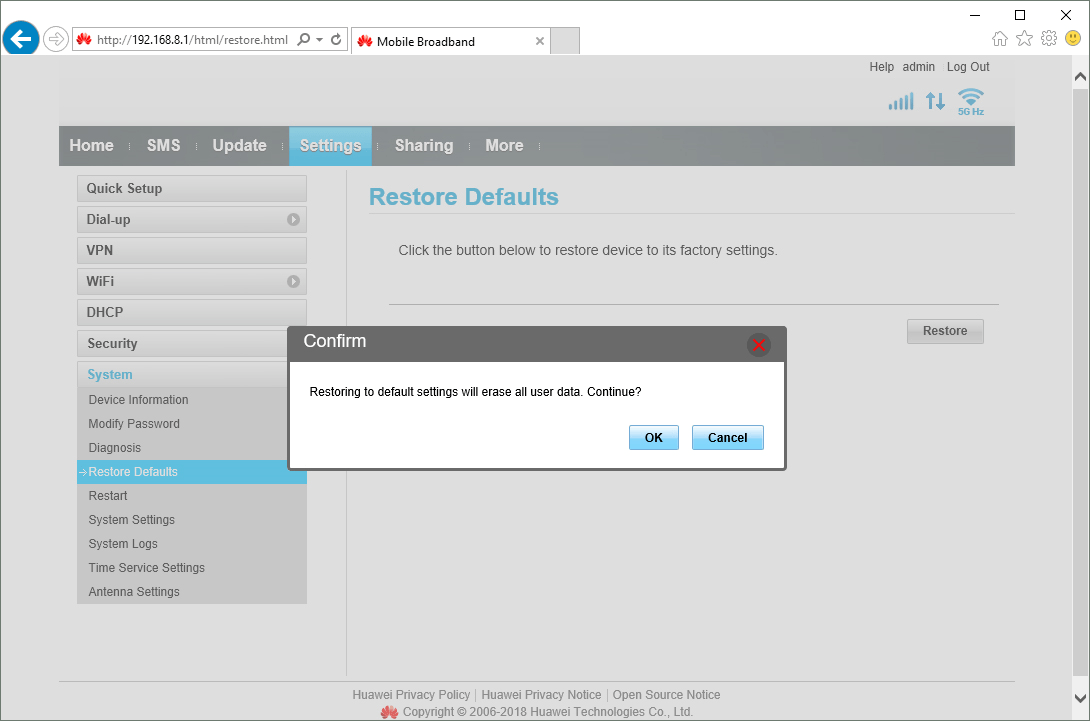Image resolution: width=1090 pixels, height=721 pixels.
Task: Click the signal strength indicator icon
Action: [x=900, y=100]
